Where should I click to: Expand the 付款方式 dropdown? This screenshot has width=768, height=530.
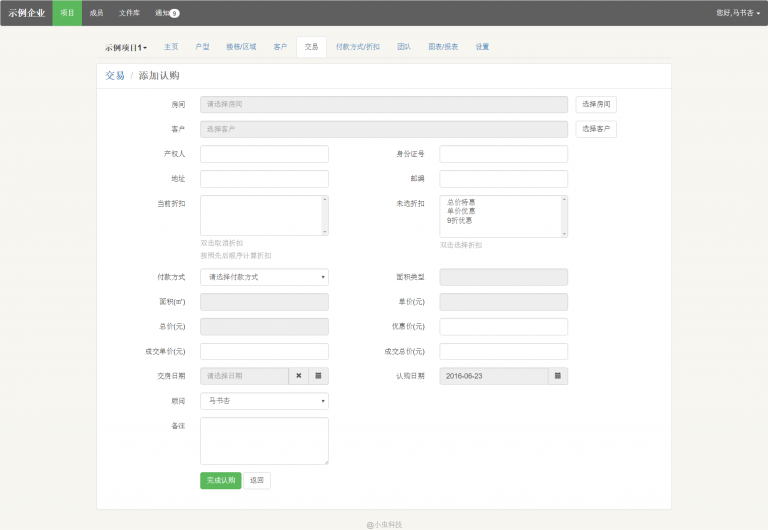click(264, 277)
